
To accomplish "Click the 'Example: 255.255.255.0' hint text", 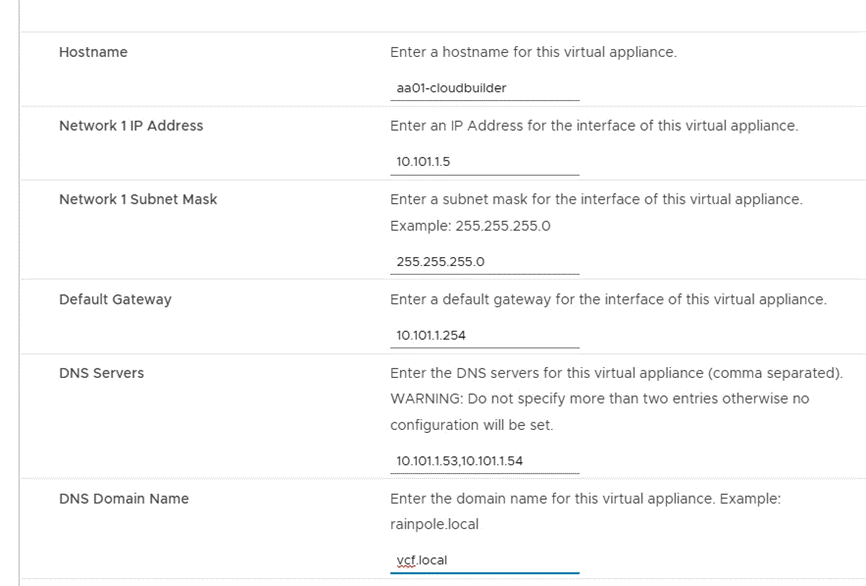I will (x=470, y=226).
